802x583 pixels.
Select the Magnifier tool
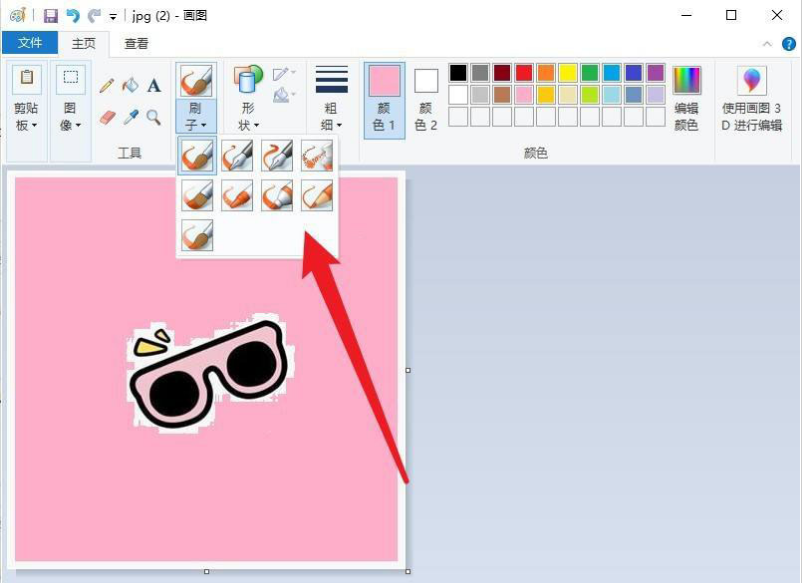coord(154,117)
